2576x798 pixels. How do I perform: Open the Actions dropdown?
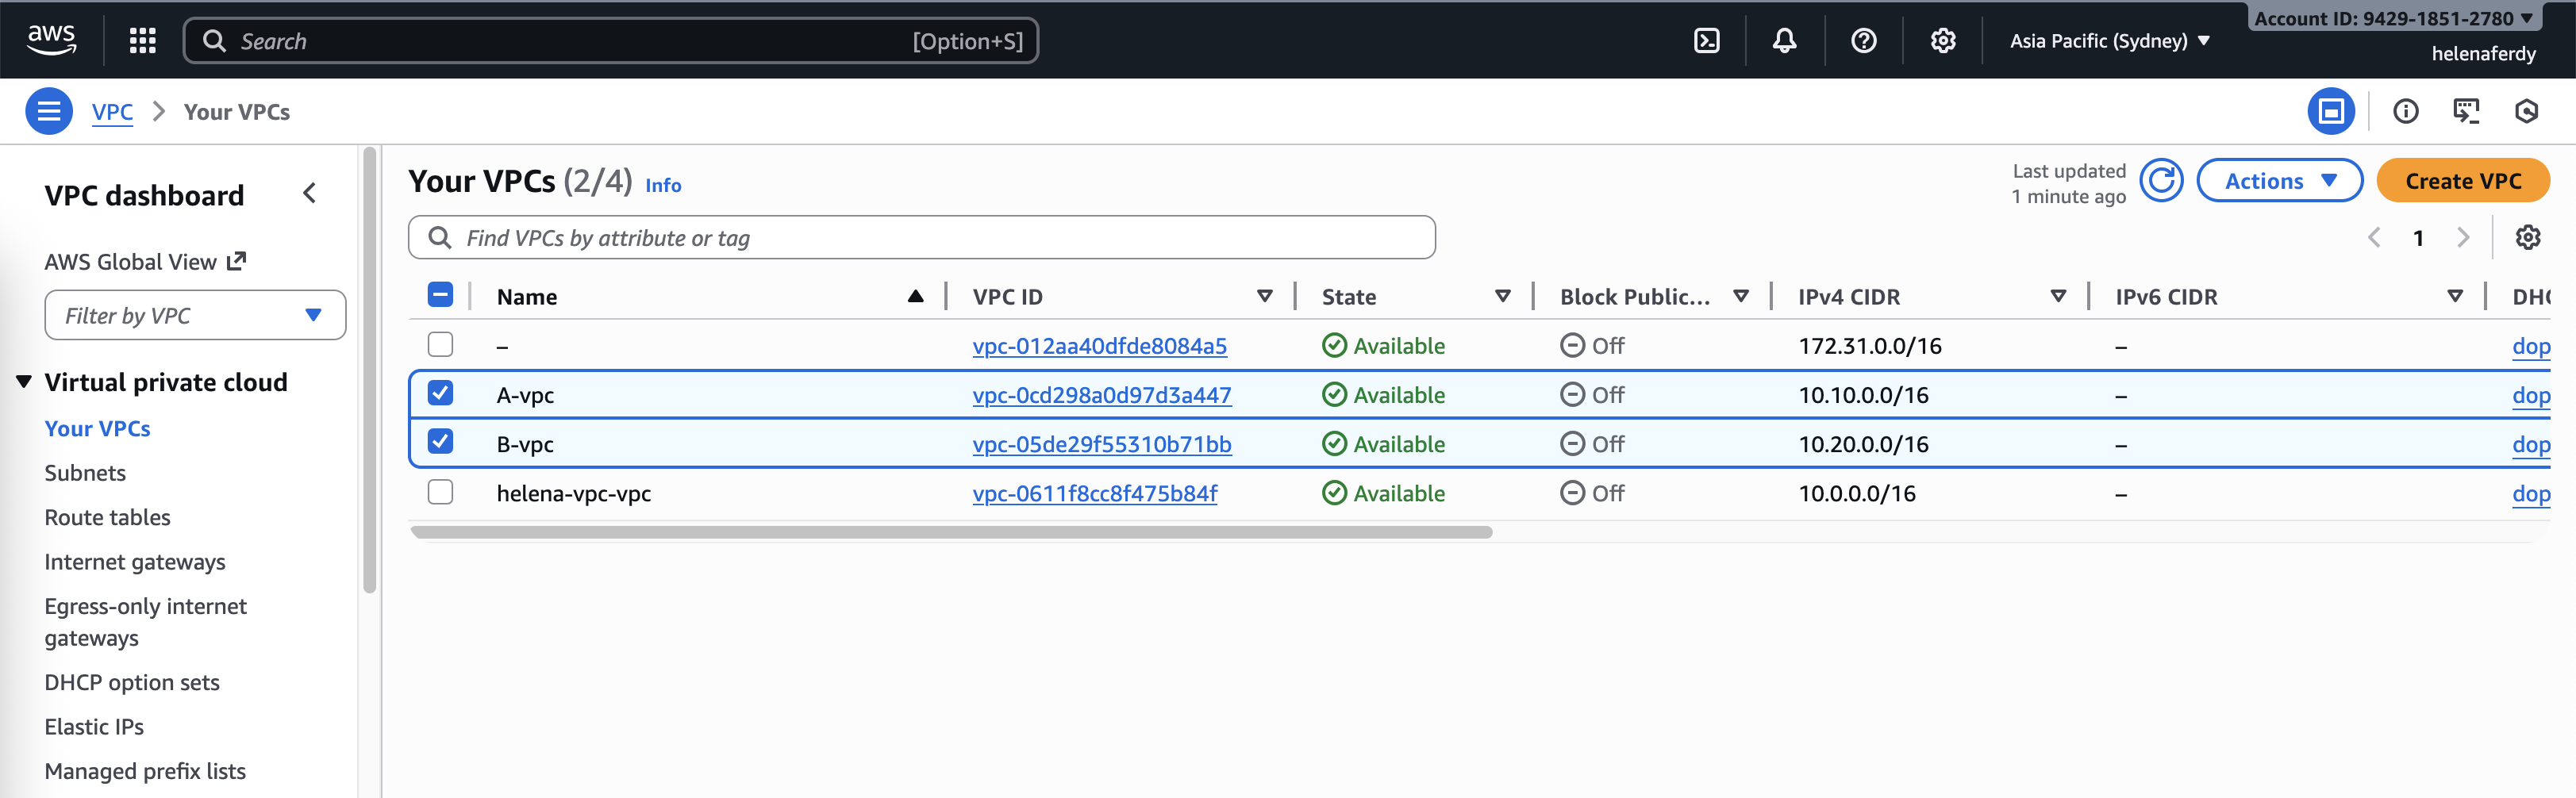coord(2279,181)
